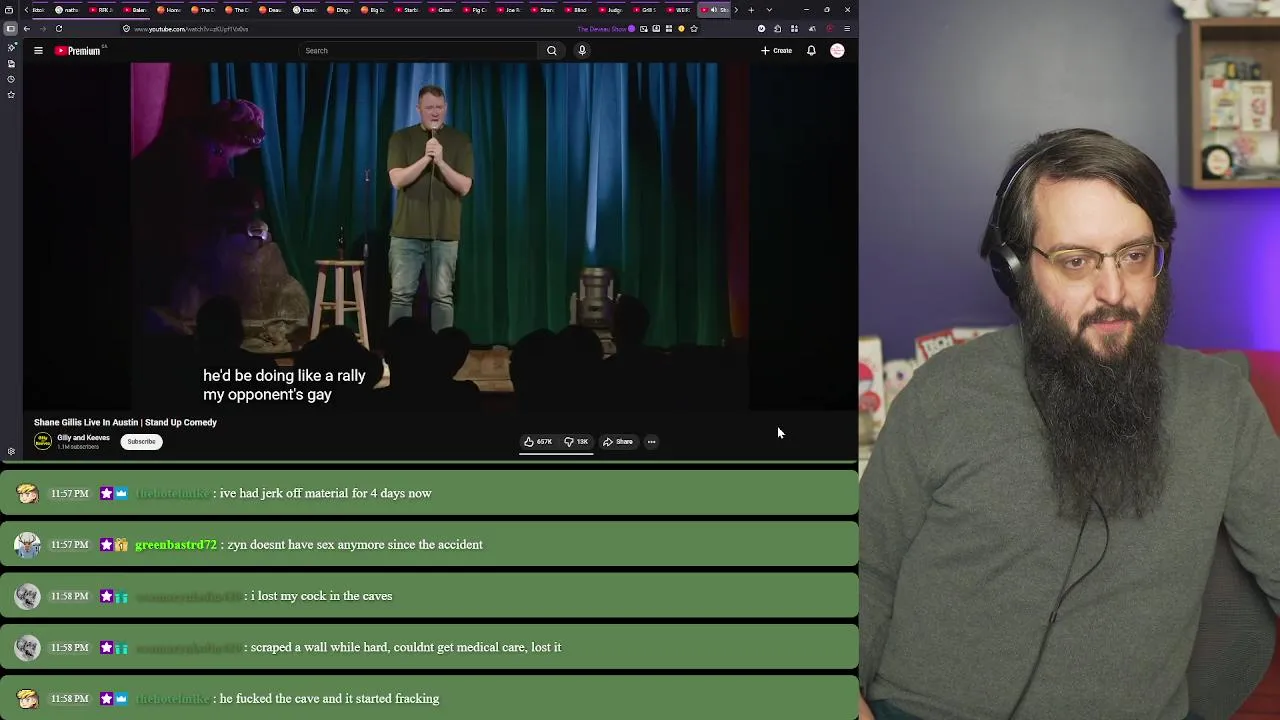
Task: Go to YouTube Premium home logo
Action: 78,50
